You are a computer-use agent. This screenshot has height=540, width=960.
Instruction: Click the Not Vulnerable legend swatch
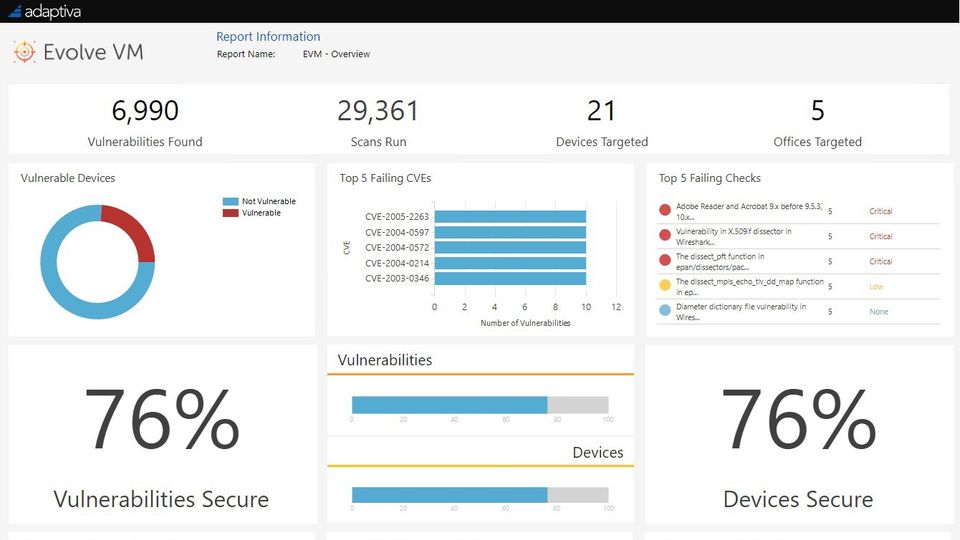230,201
